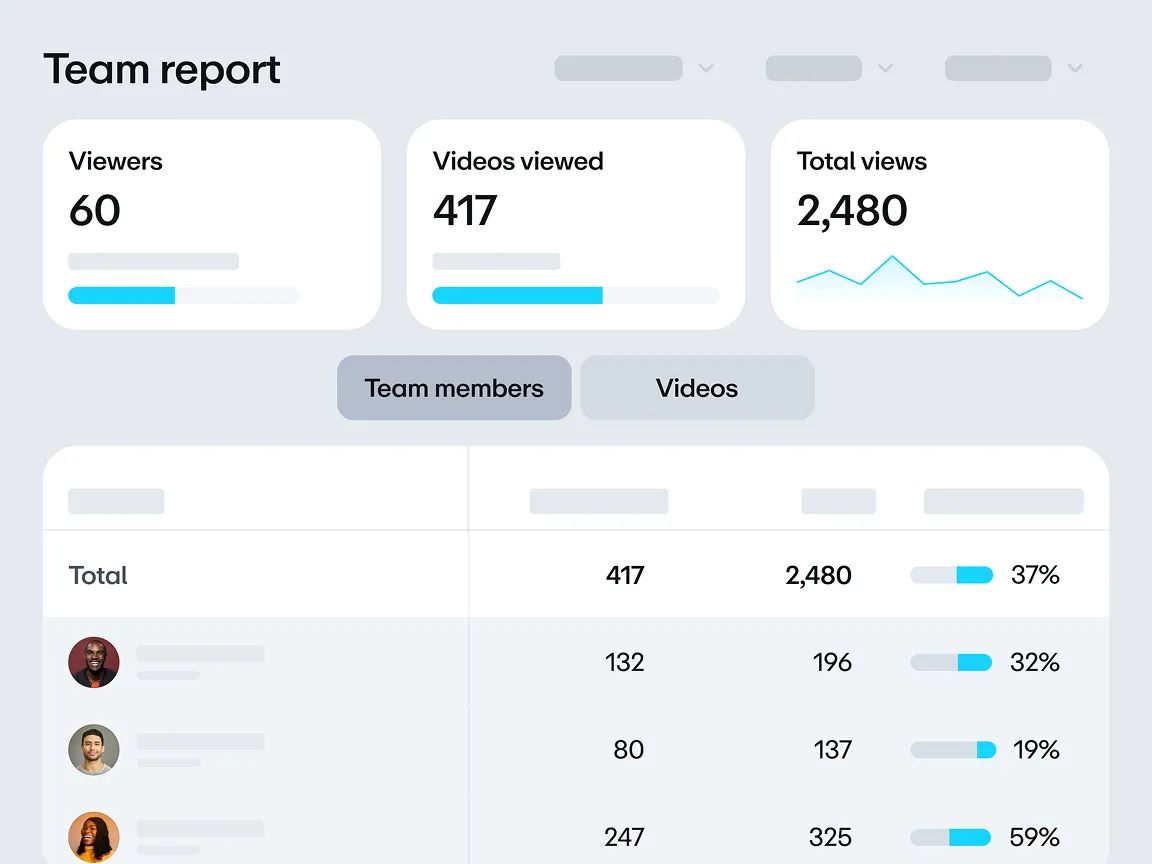Screen dimensions: 1152x864
Task: Click avatar of member with 132 videos
Action: (x=94, y=662)
